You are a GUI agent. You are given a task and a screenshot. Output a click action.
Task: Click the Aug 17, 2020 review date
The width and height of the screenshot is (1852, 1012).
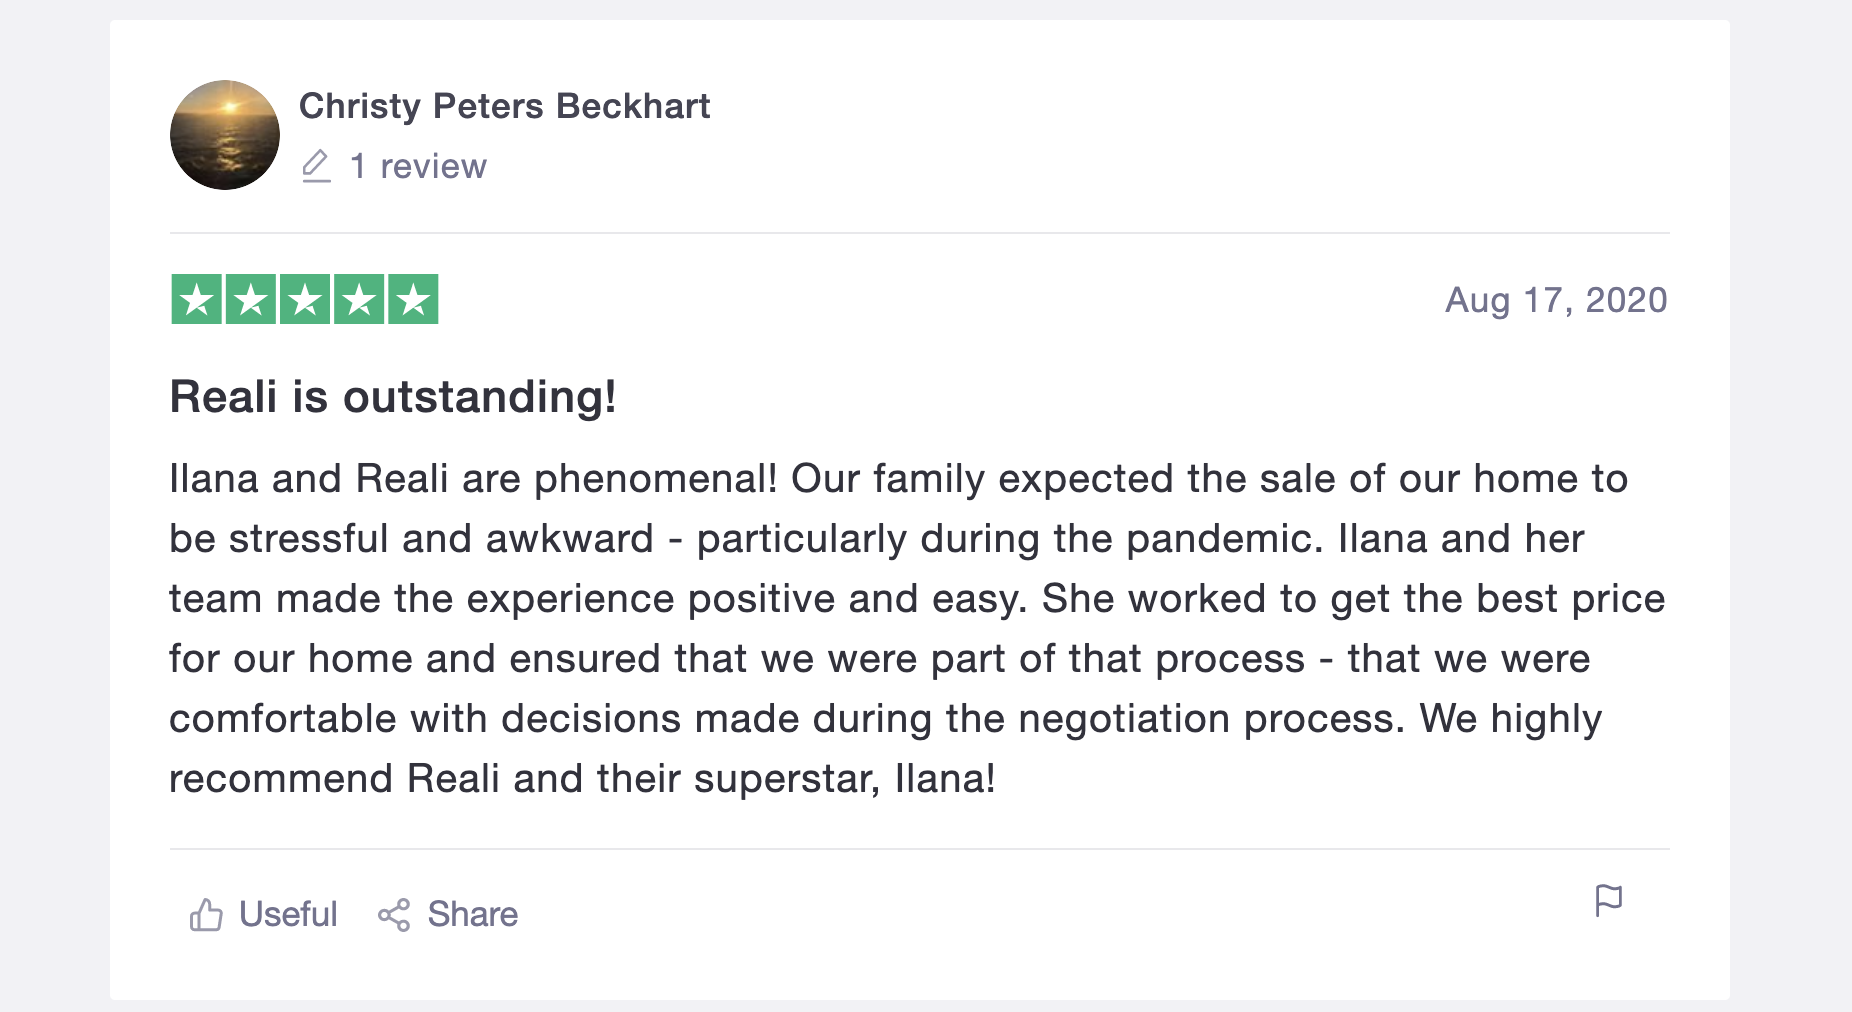pos(1556,300)
